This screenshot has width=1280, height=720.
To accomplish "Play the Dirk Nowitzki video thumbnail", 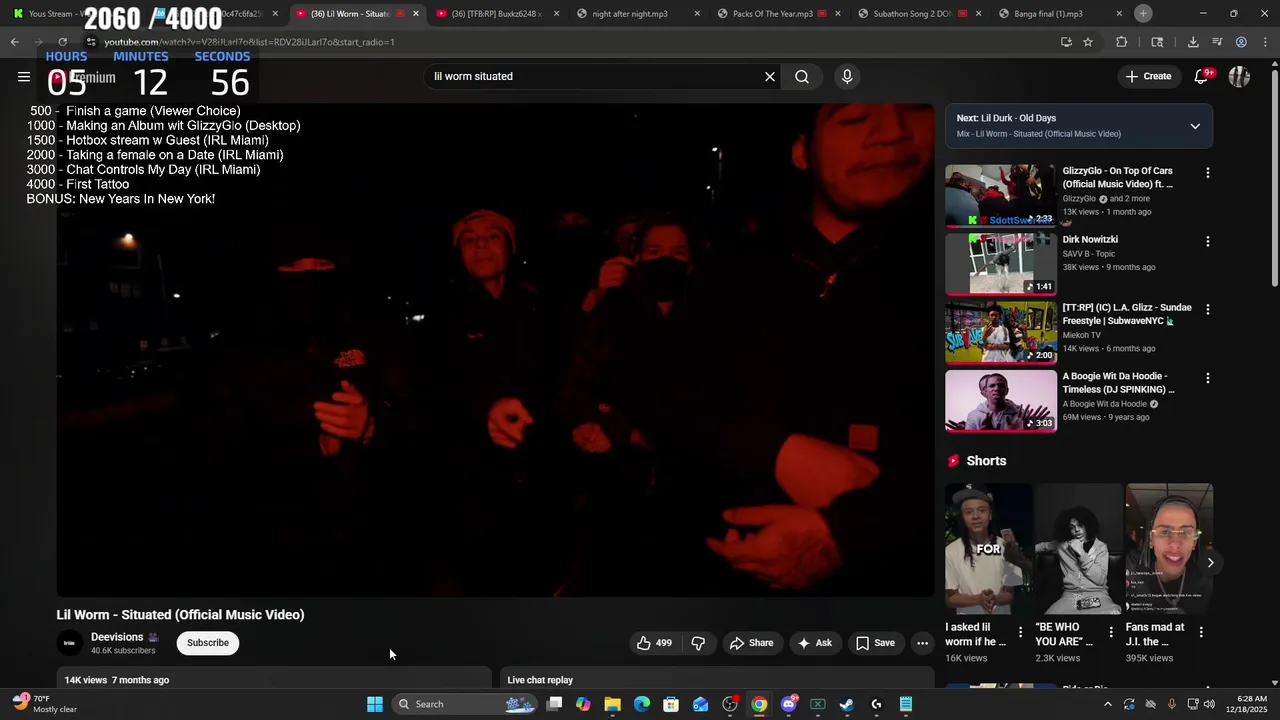I will [x=1000, y=265].
